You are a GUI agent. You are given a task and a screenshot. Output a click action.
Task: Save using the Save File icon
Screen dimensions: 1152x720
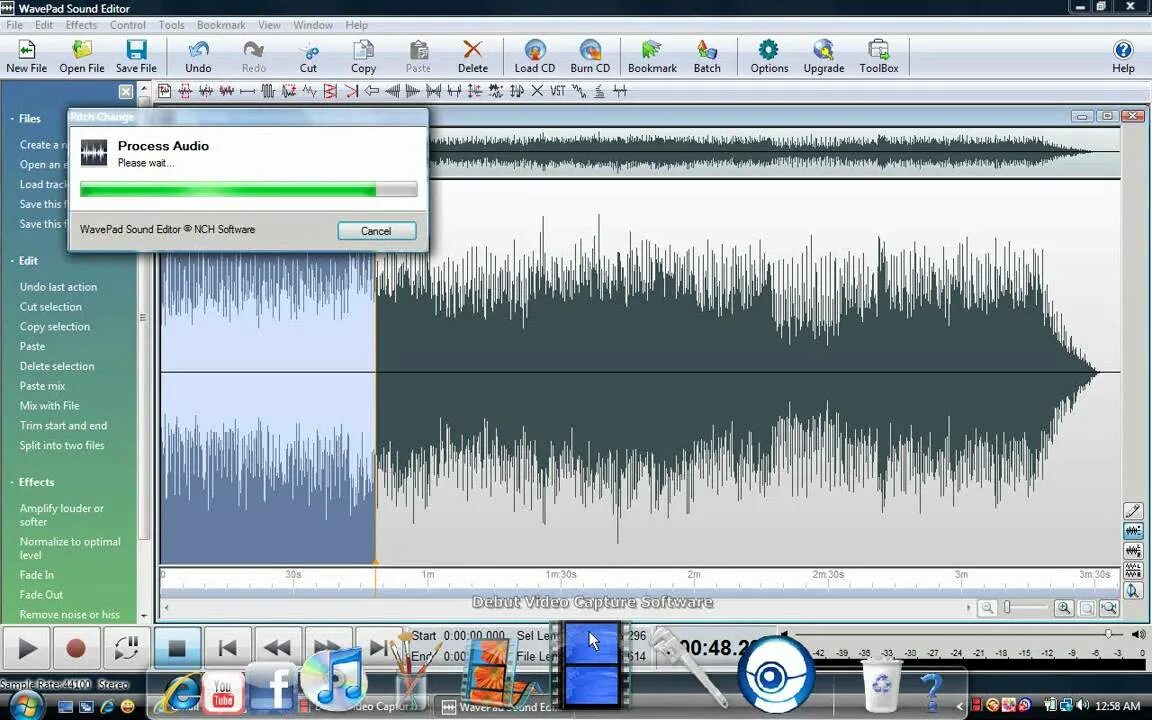[x=136, y=57]
